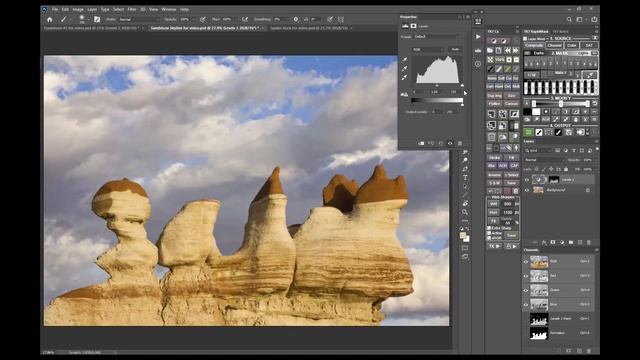The width and height of the screenshot is (640, 360).
Task: Delete layer trash icon in Layers panel
Action: click(x=589, y=242)
